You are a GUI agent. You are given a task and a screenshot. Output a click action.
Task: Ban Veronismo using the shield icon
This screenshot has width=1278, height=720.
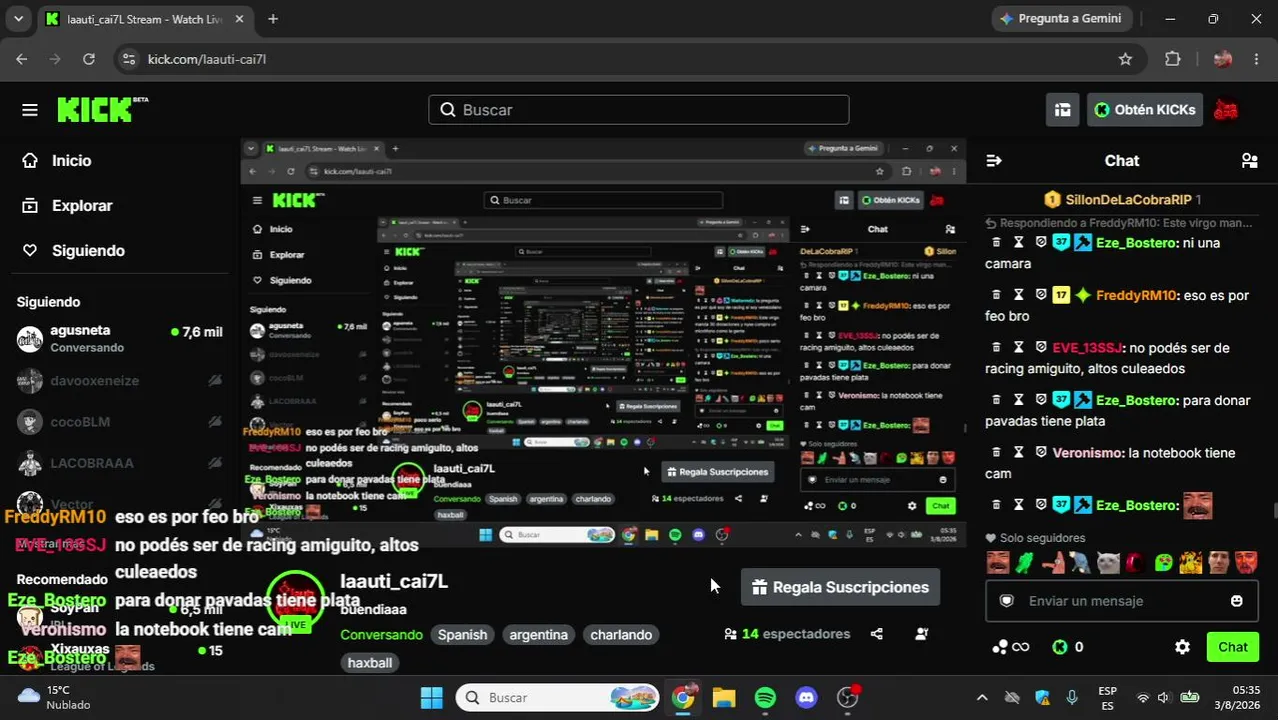click(x=1040, y=452)
